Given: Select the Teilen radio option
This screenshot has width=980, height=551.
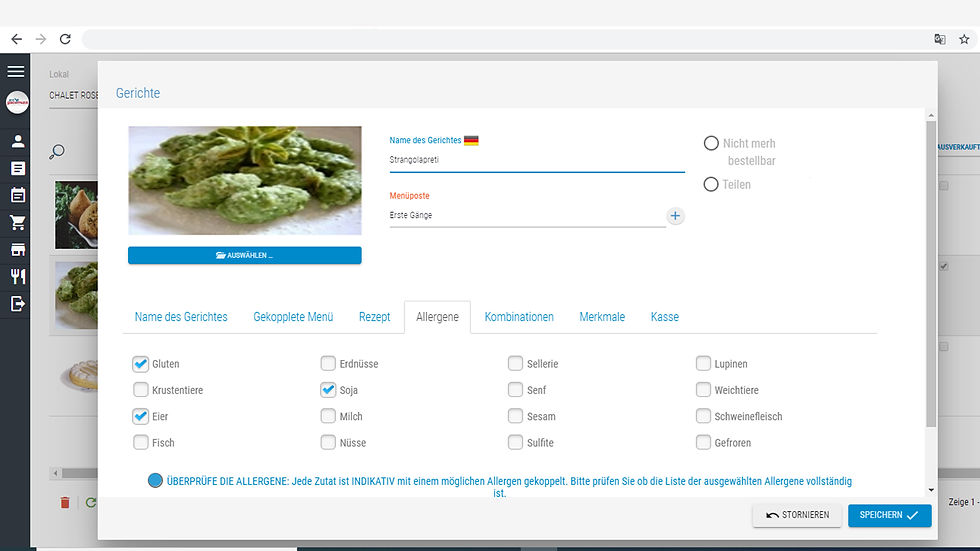Looking at the screenshot, I should (711, 184).
